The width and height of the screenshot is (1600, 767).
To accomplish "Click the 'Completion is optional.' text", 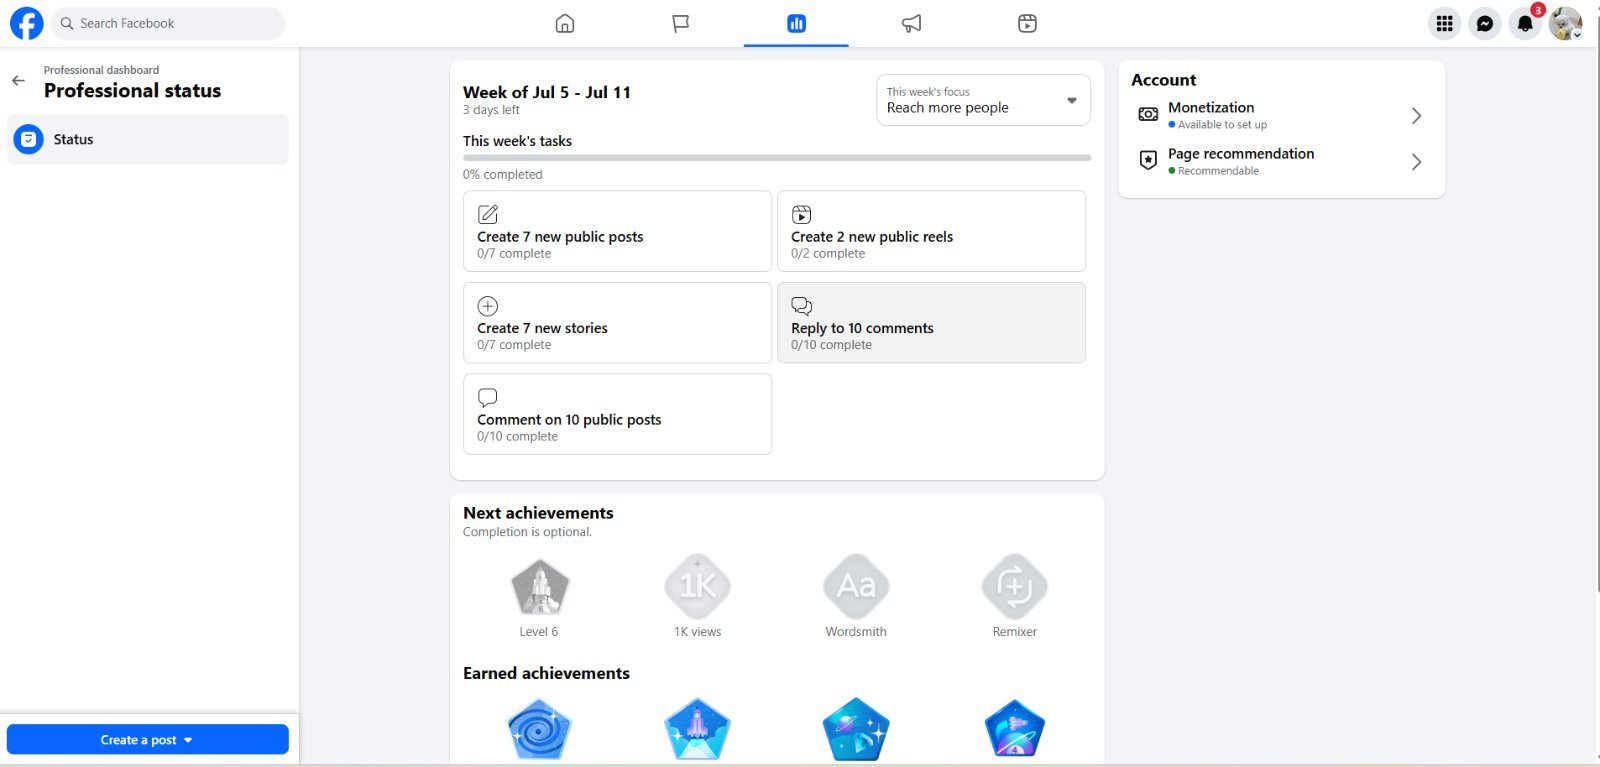I will click(x=527, y=532).
